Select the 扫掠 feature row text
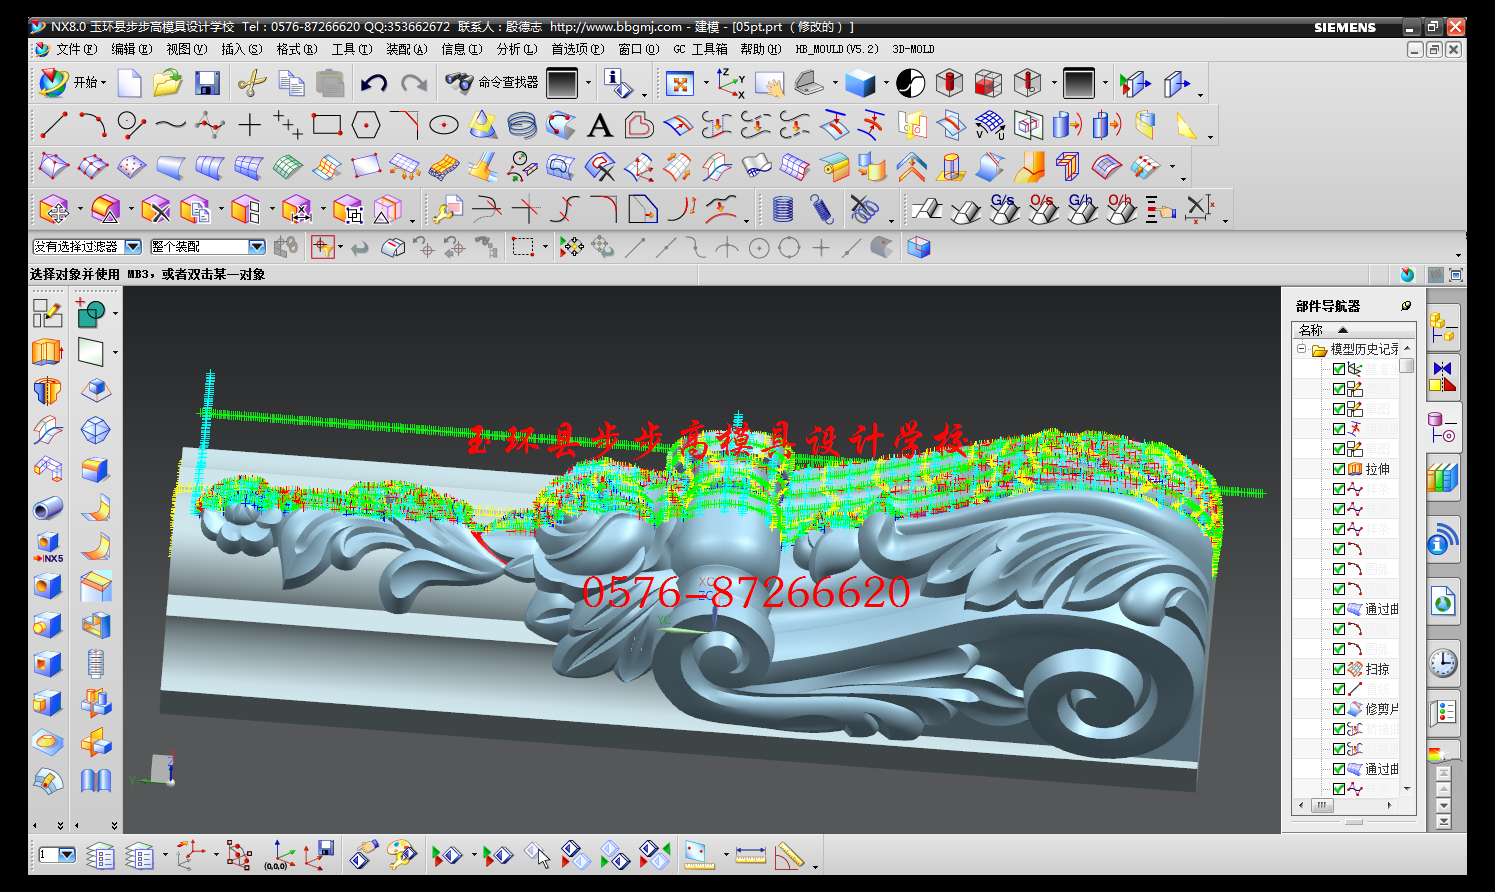Viewport: 1495px width, 892px height. (1377, 669)
